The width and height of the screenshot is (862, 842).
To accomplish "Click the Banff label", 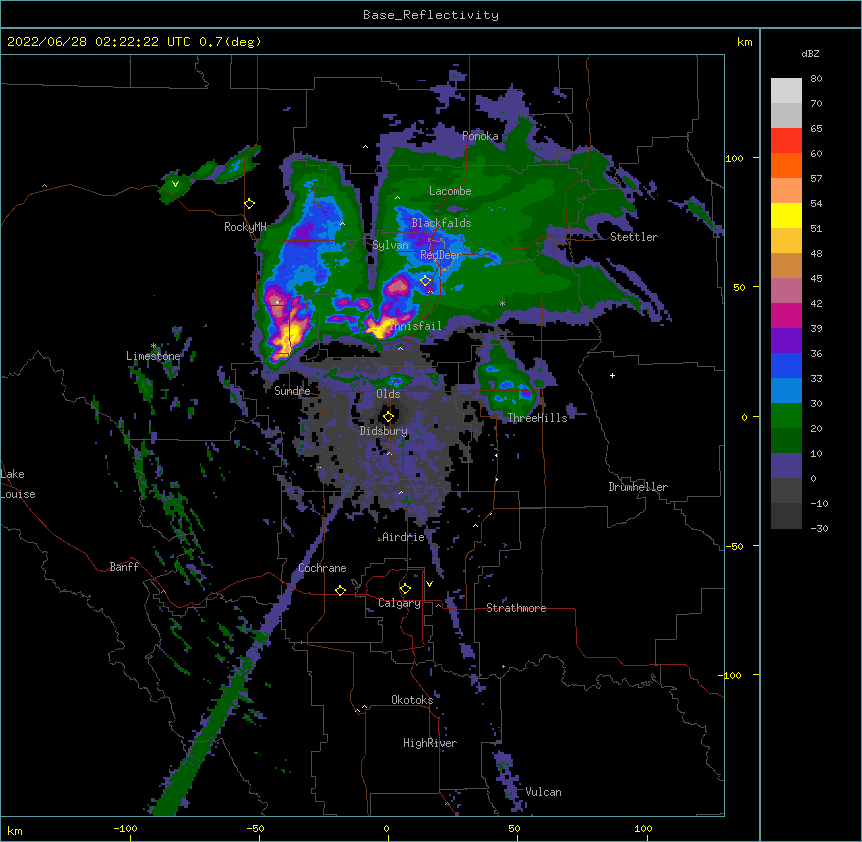I will [x=124, y=567].
